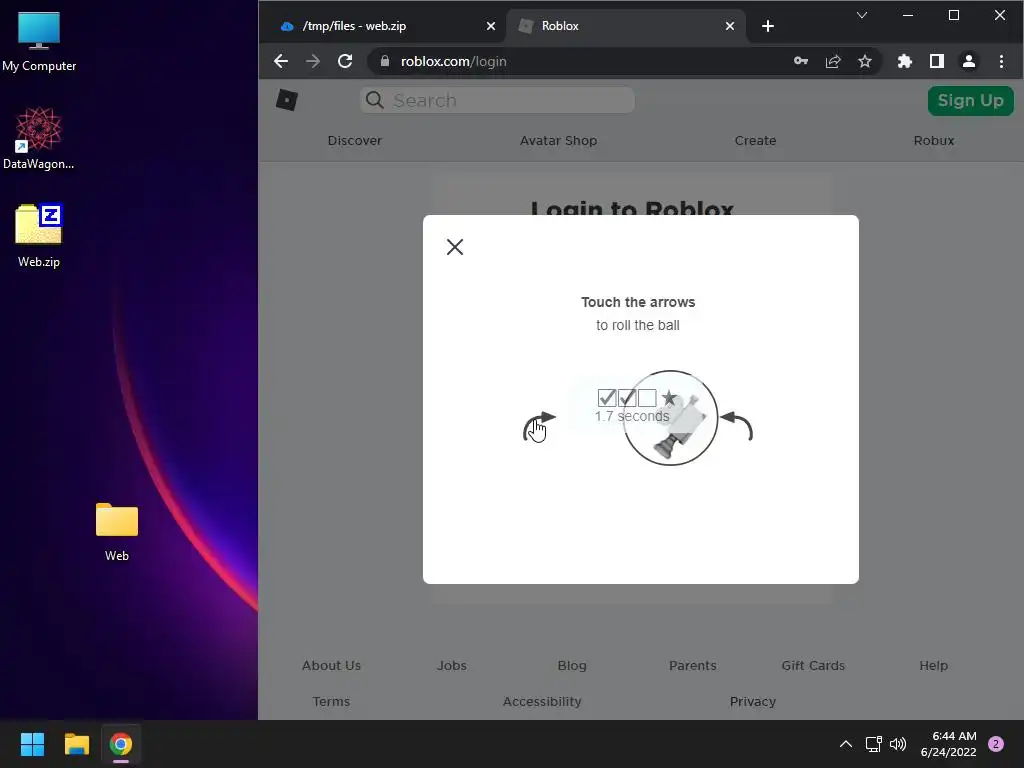This screenshot has height=768, width=1024.
Task: Click the green Sign Up button
Action: click(970, 101)
